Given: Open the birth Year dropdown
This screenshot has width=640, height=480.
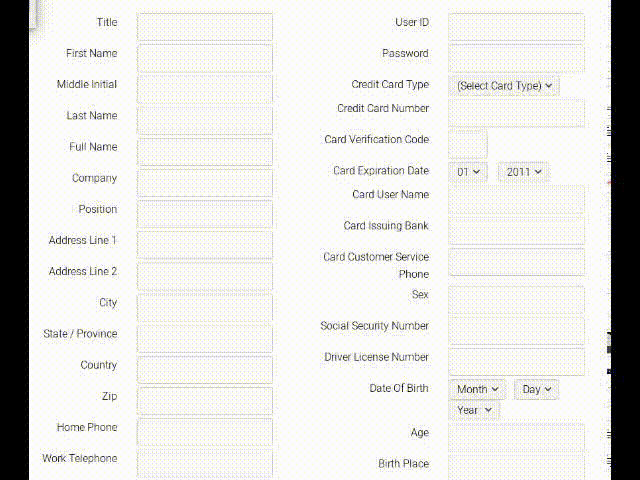Looking at the screenshot, I should (x=474, y=410).
